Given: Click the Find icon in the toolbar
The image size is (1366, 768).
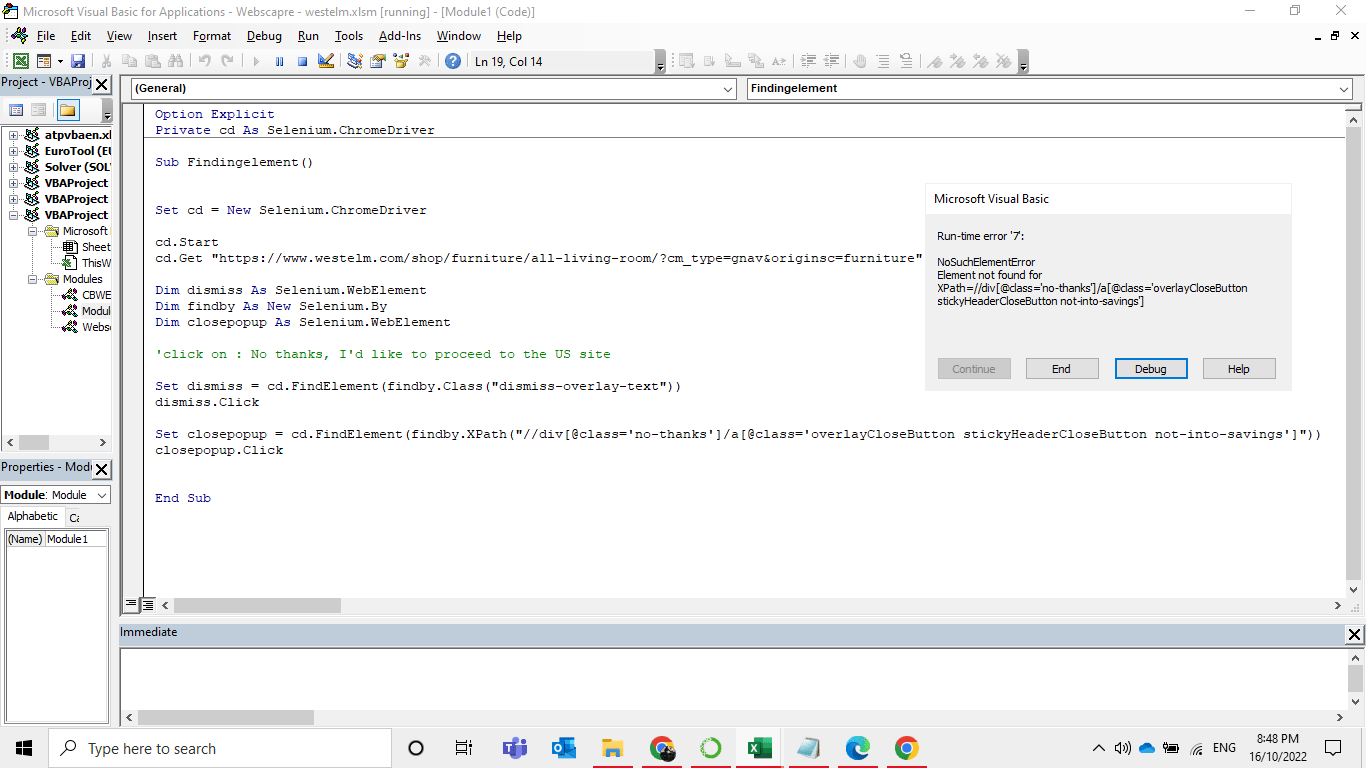Looking at the screenshot, I should [x=175, y=60].
